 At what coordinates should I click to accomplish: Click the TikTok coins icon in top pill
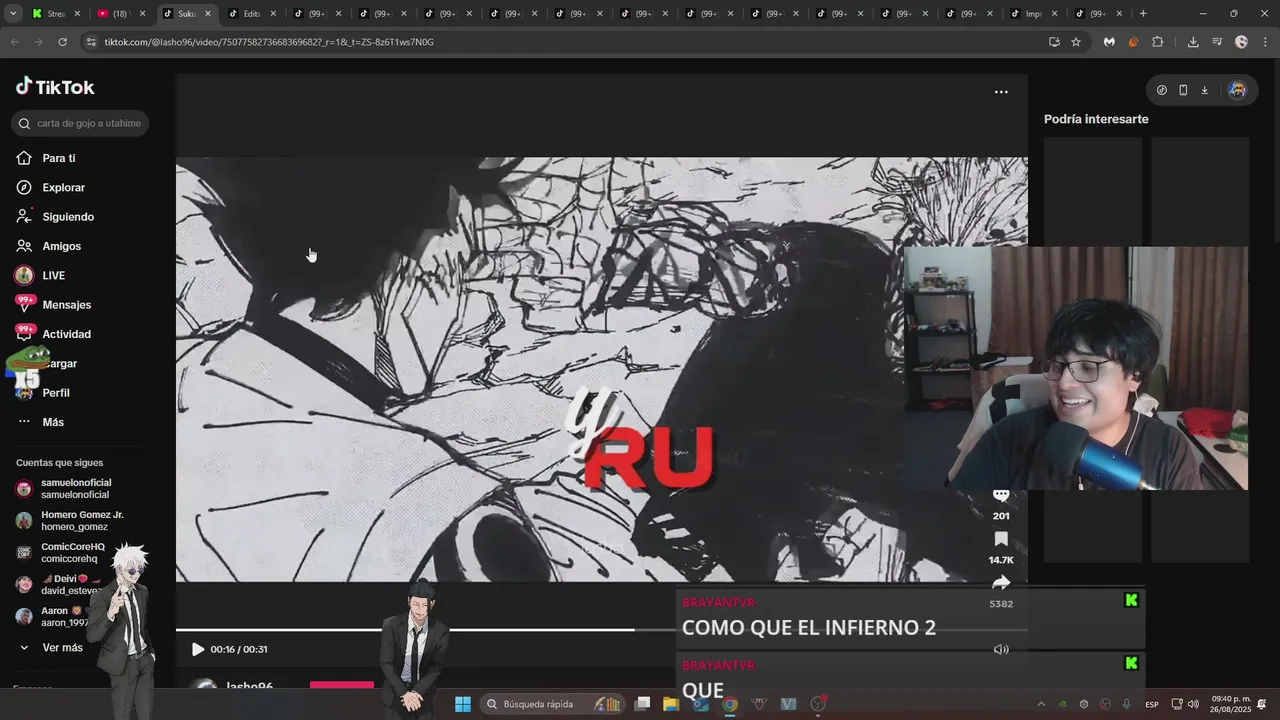1161,90
